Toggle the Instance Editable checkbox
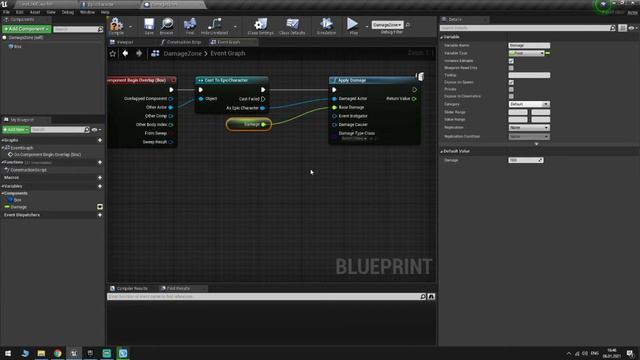The image size is (640, 360). pyautogui.click(x=511, y=61)
